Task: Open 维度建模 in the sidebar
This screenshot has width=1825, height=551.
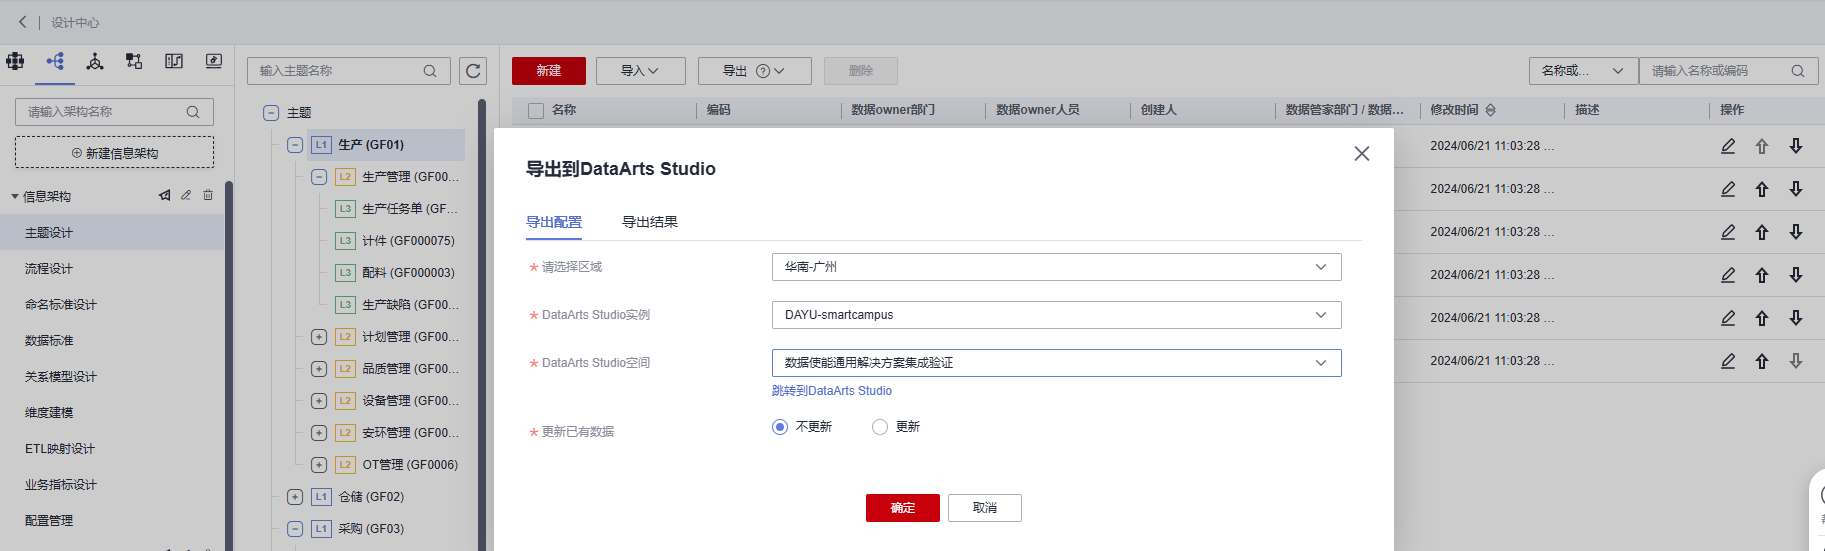Action: pos(49,413)
